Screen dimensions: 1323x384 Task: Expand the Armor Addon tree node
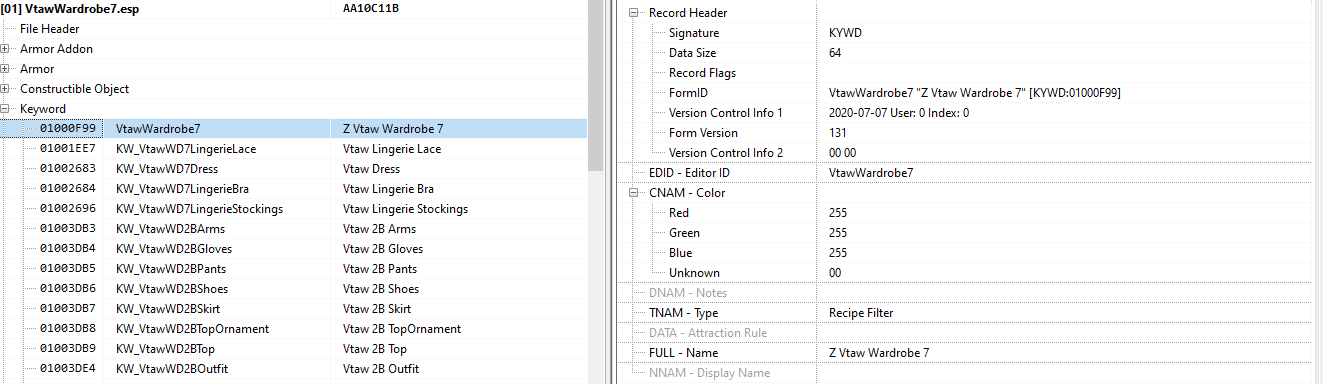[x=6, y=49]
